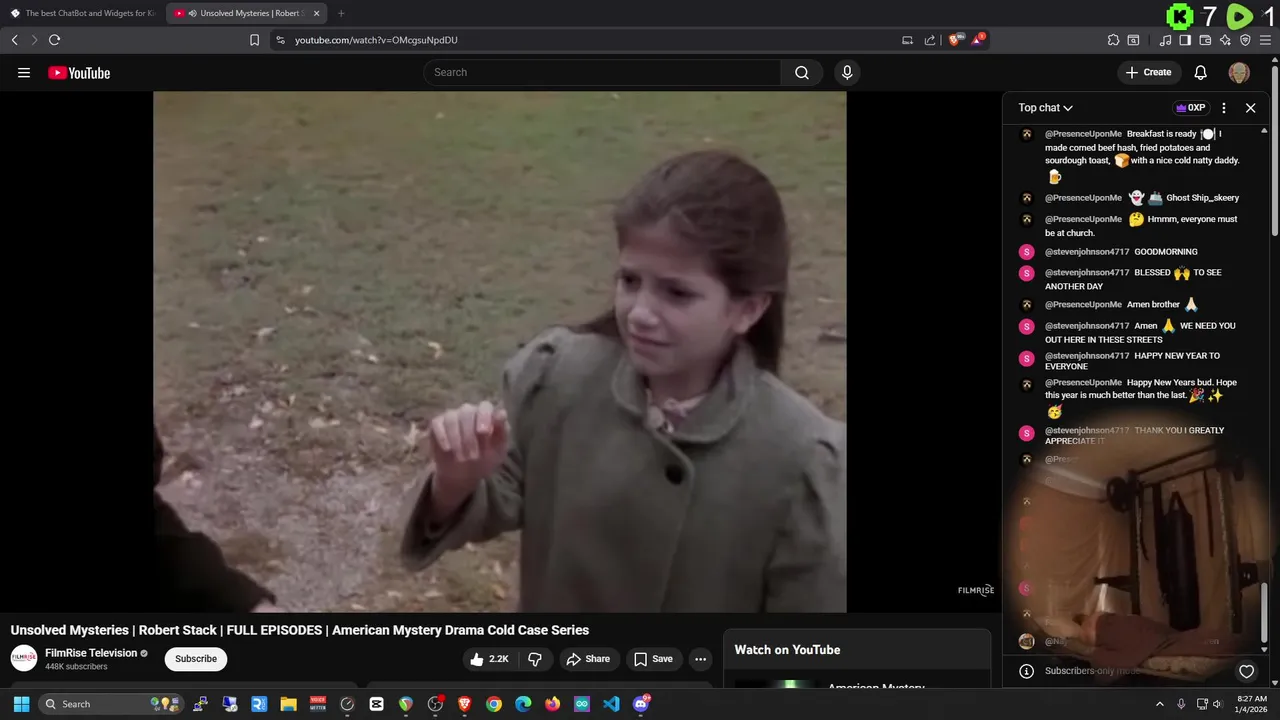This screenshot has width=1280, height=720.
Task: Go back in browser history
Action: (14, 40)
